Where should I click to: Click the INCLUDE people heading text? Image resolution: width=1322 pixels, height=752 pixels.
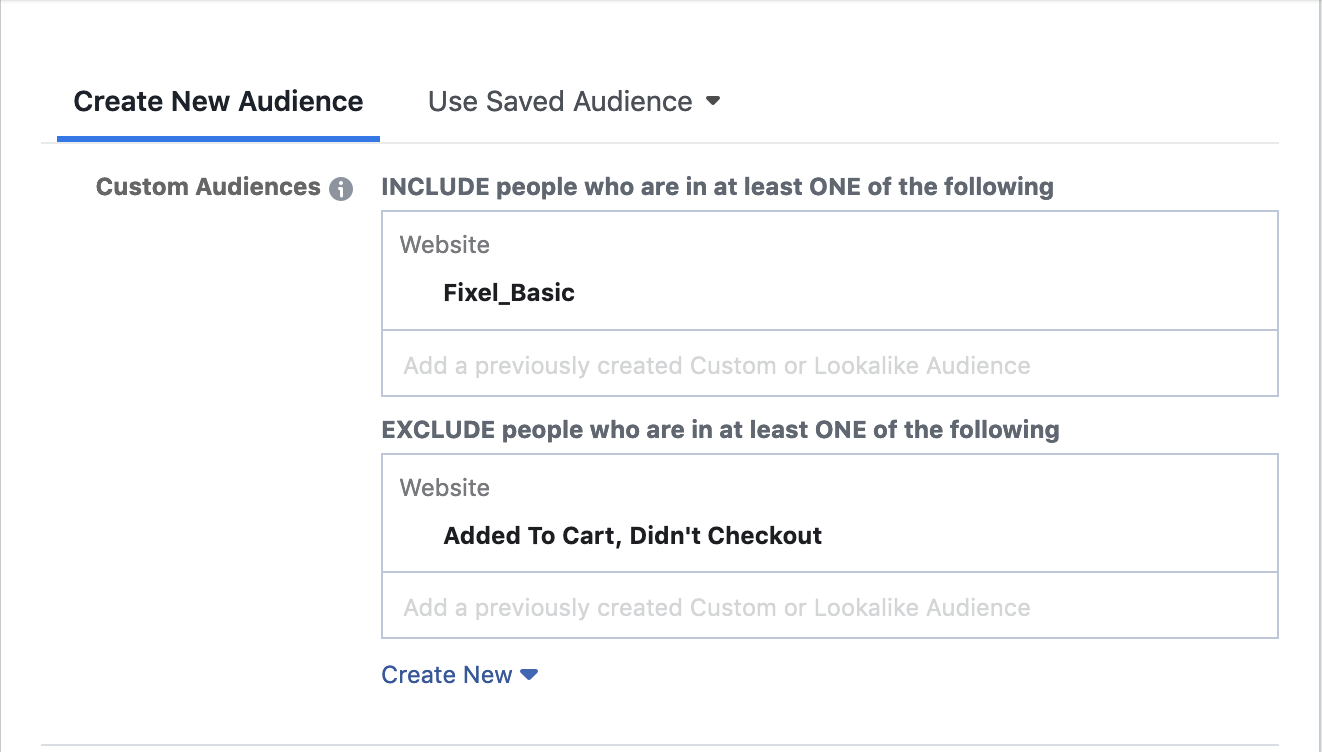[717, 187]
